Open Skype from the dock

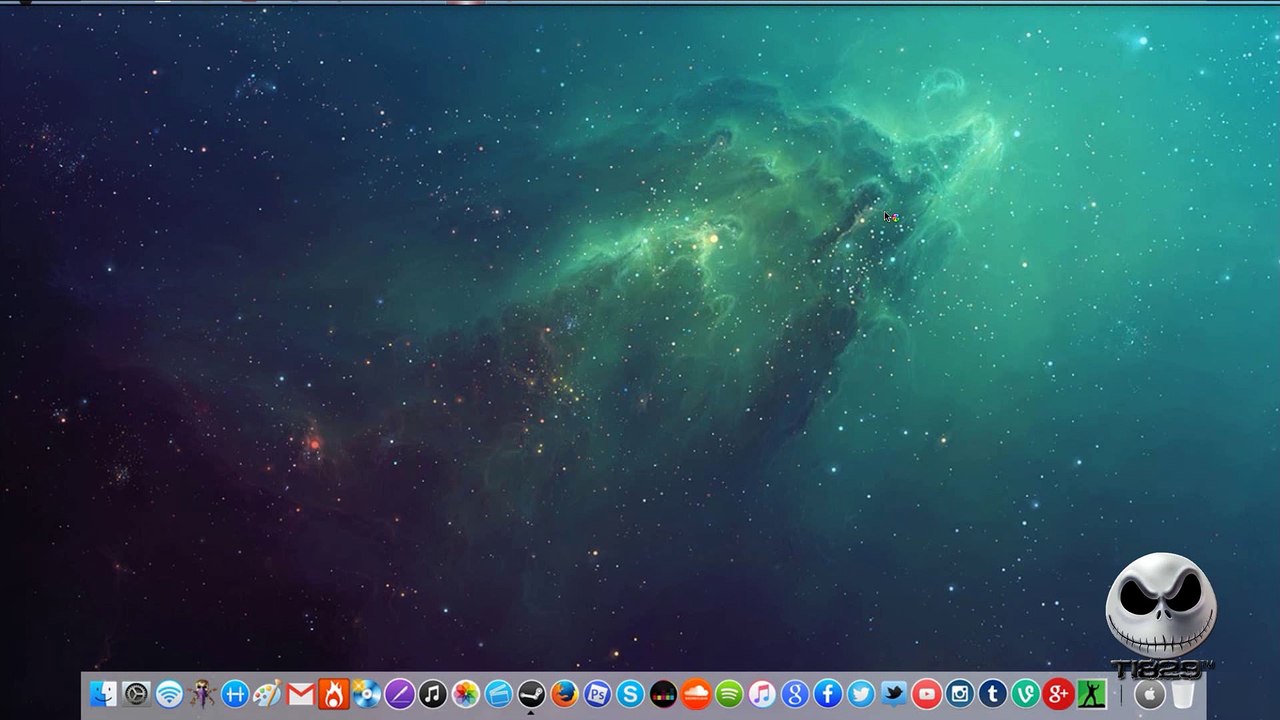(x=630, y=693)
